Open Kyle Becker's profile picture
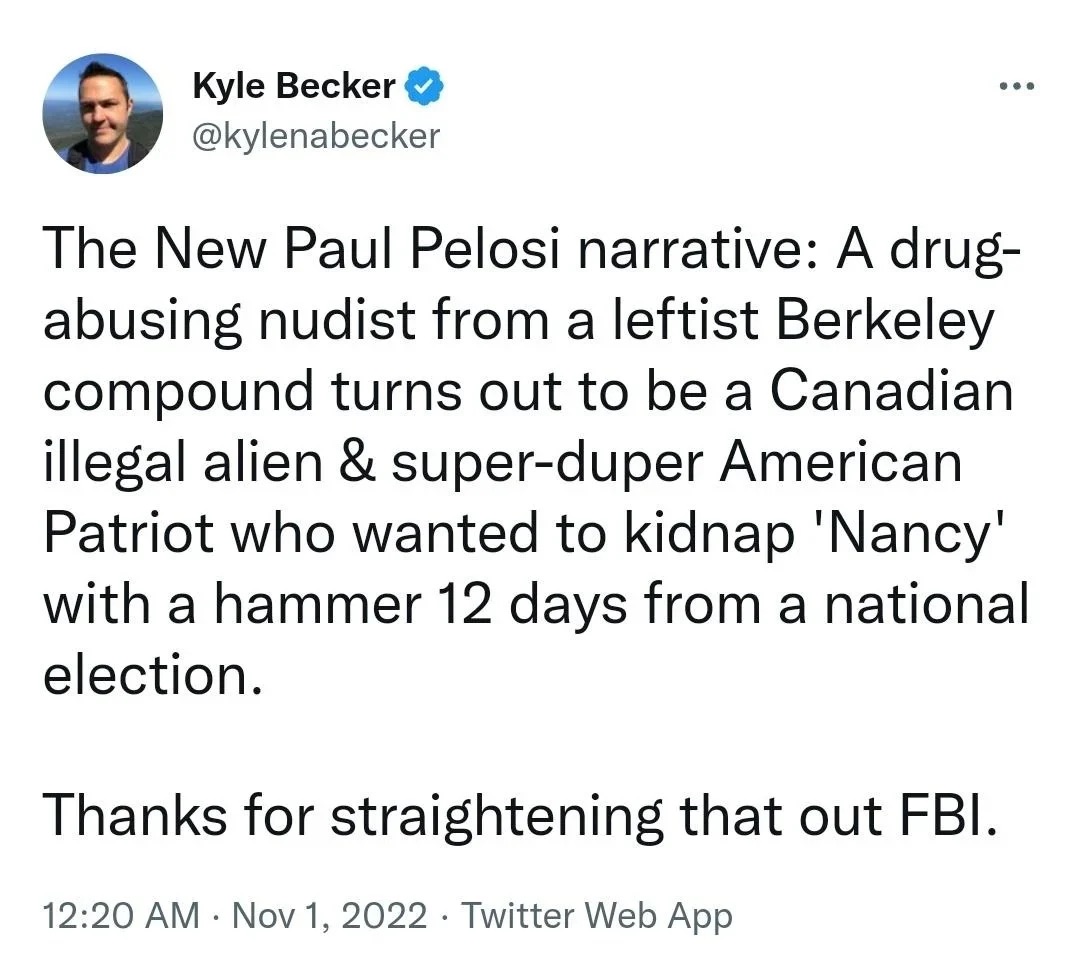 tap(102, 113)
